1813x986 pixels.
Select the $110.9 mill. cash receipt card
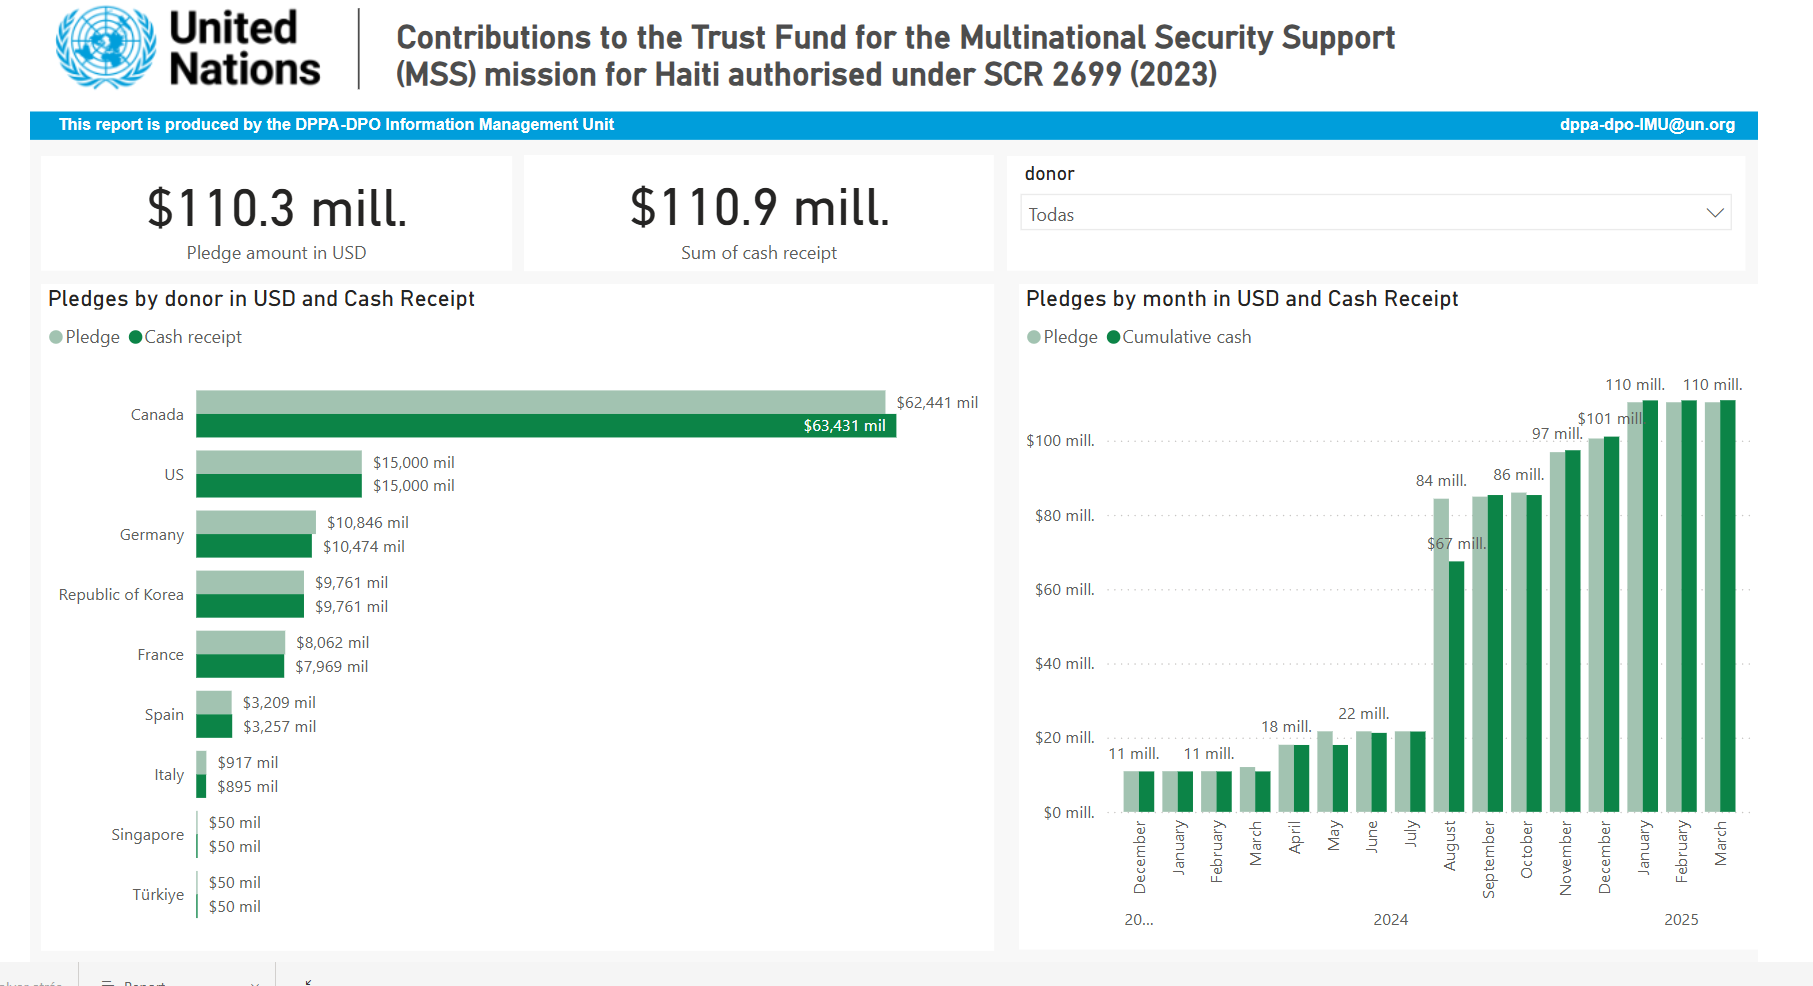758,214
